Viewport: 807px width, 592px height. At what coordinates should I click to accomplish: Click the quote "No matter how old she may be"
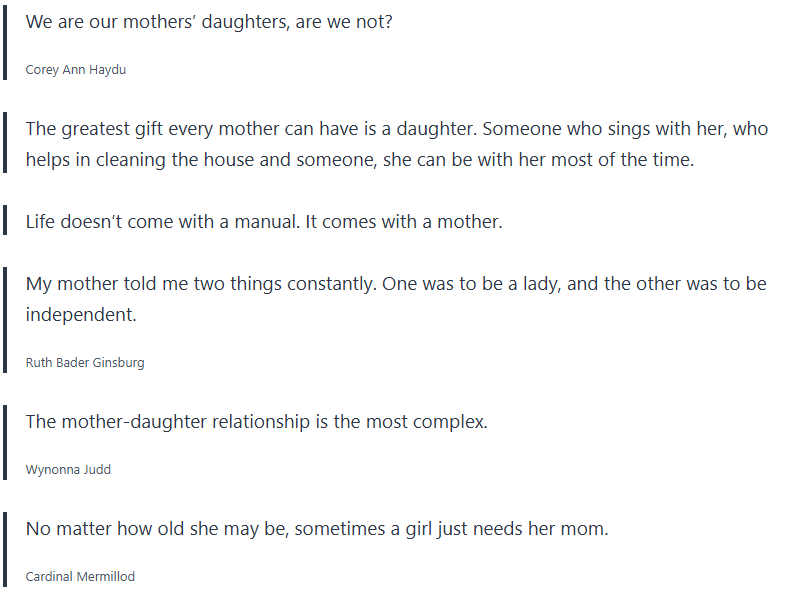click(317, 528)
